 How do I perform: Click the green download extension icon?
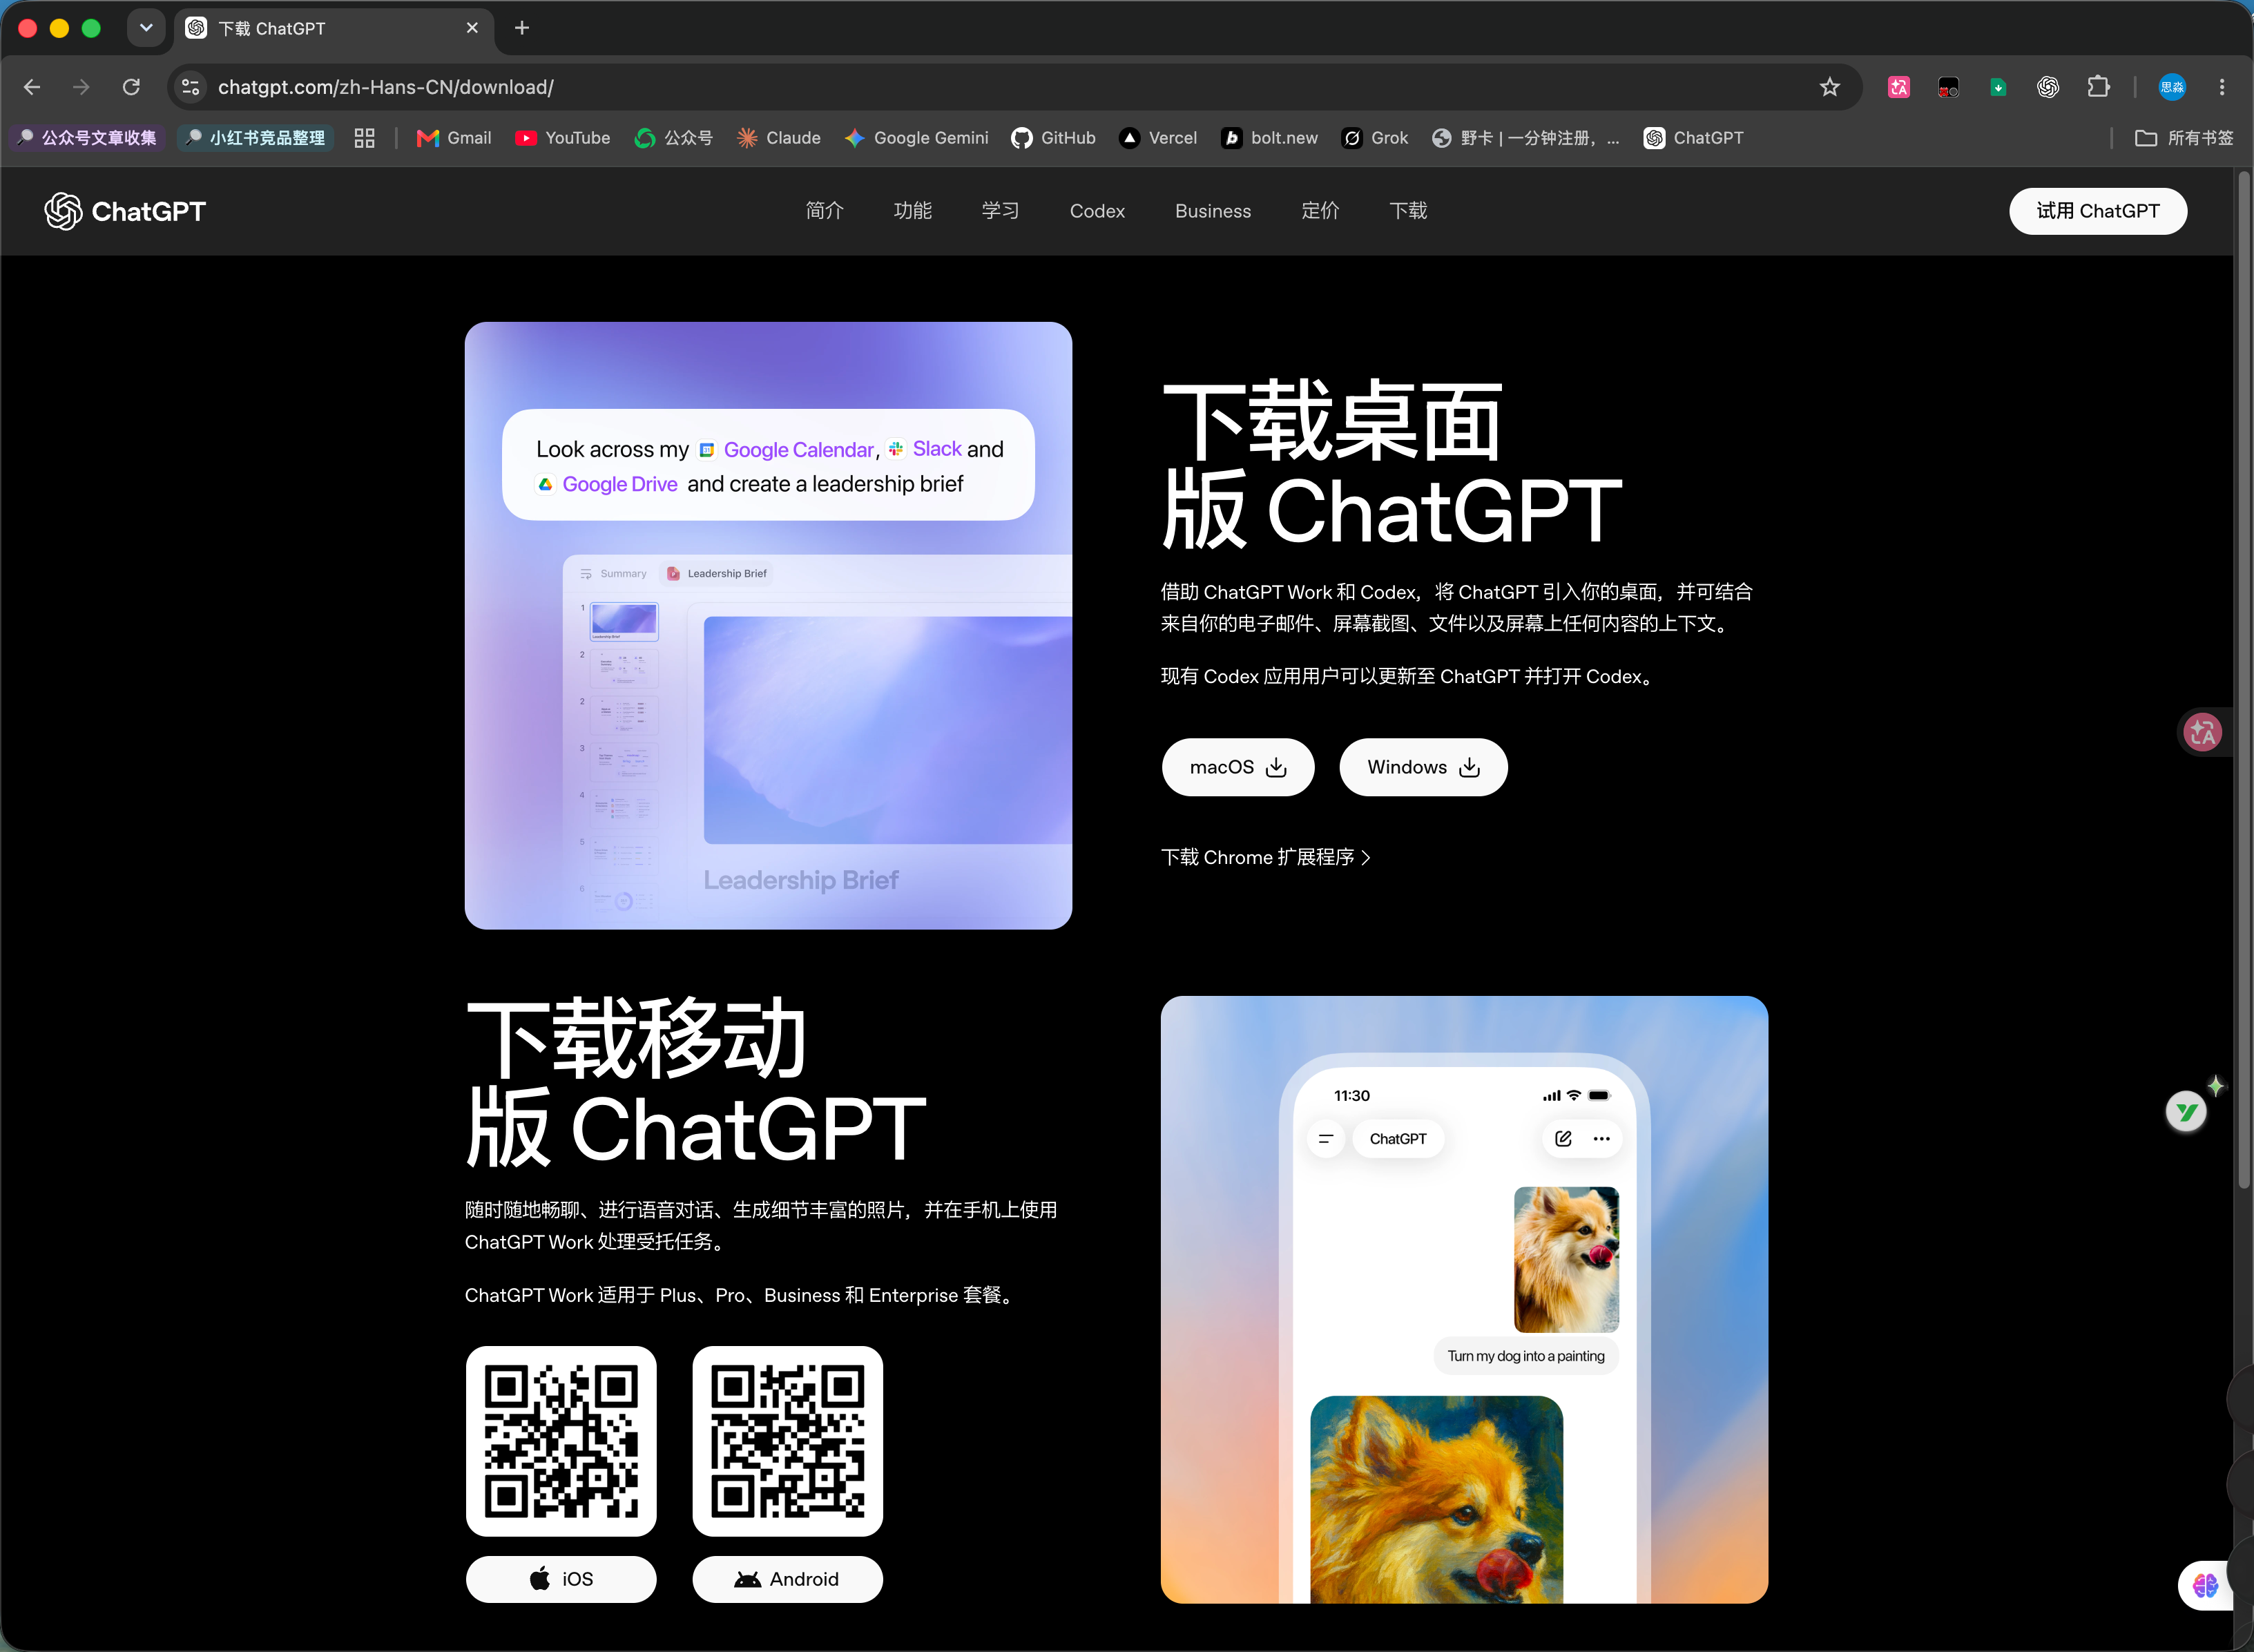1998,87
